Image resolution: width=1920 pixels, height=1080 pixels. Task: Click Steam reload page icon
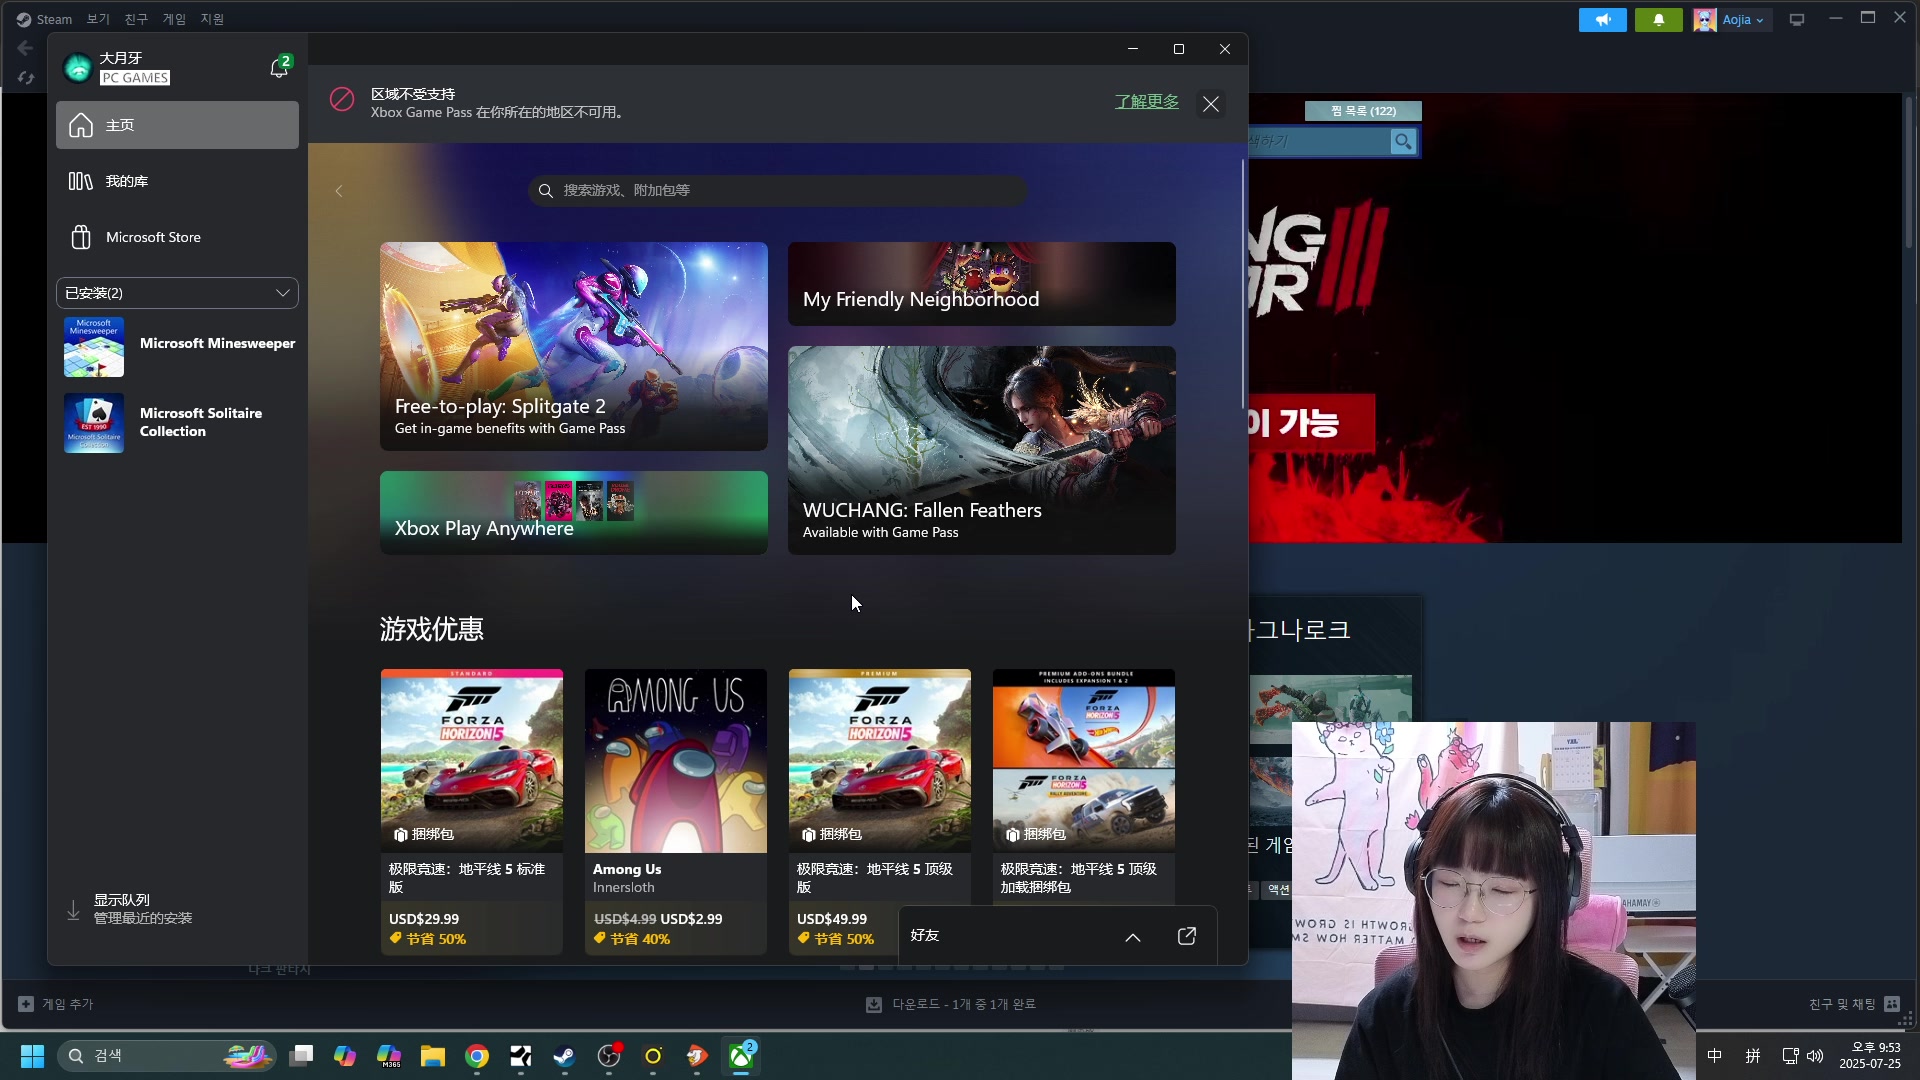[x=25, y=77]
